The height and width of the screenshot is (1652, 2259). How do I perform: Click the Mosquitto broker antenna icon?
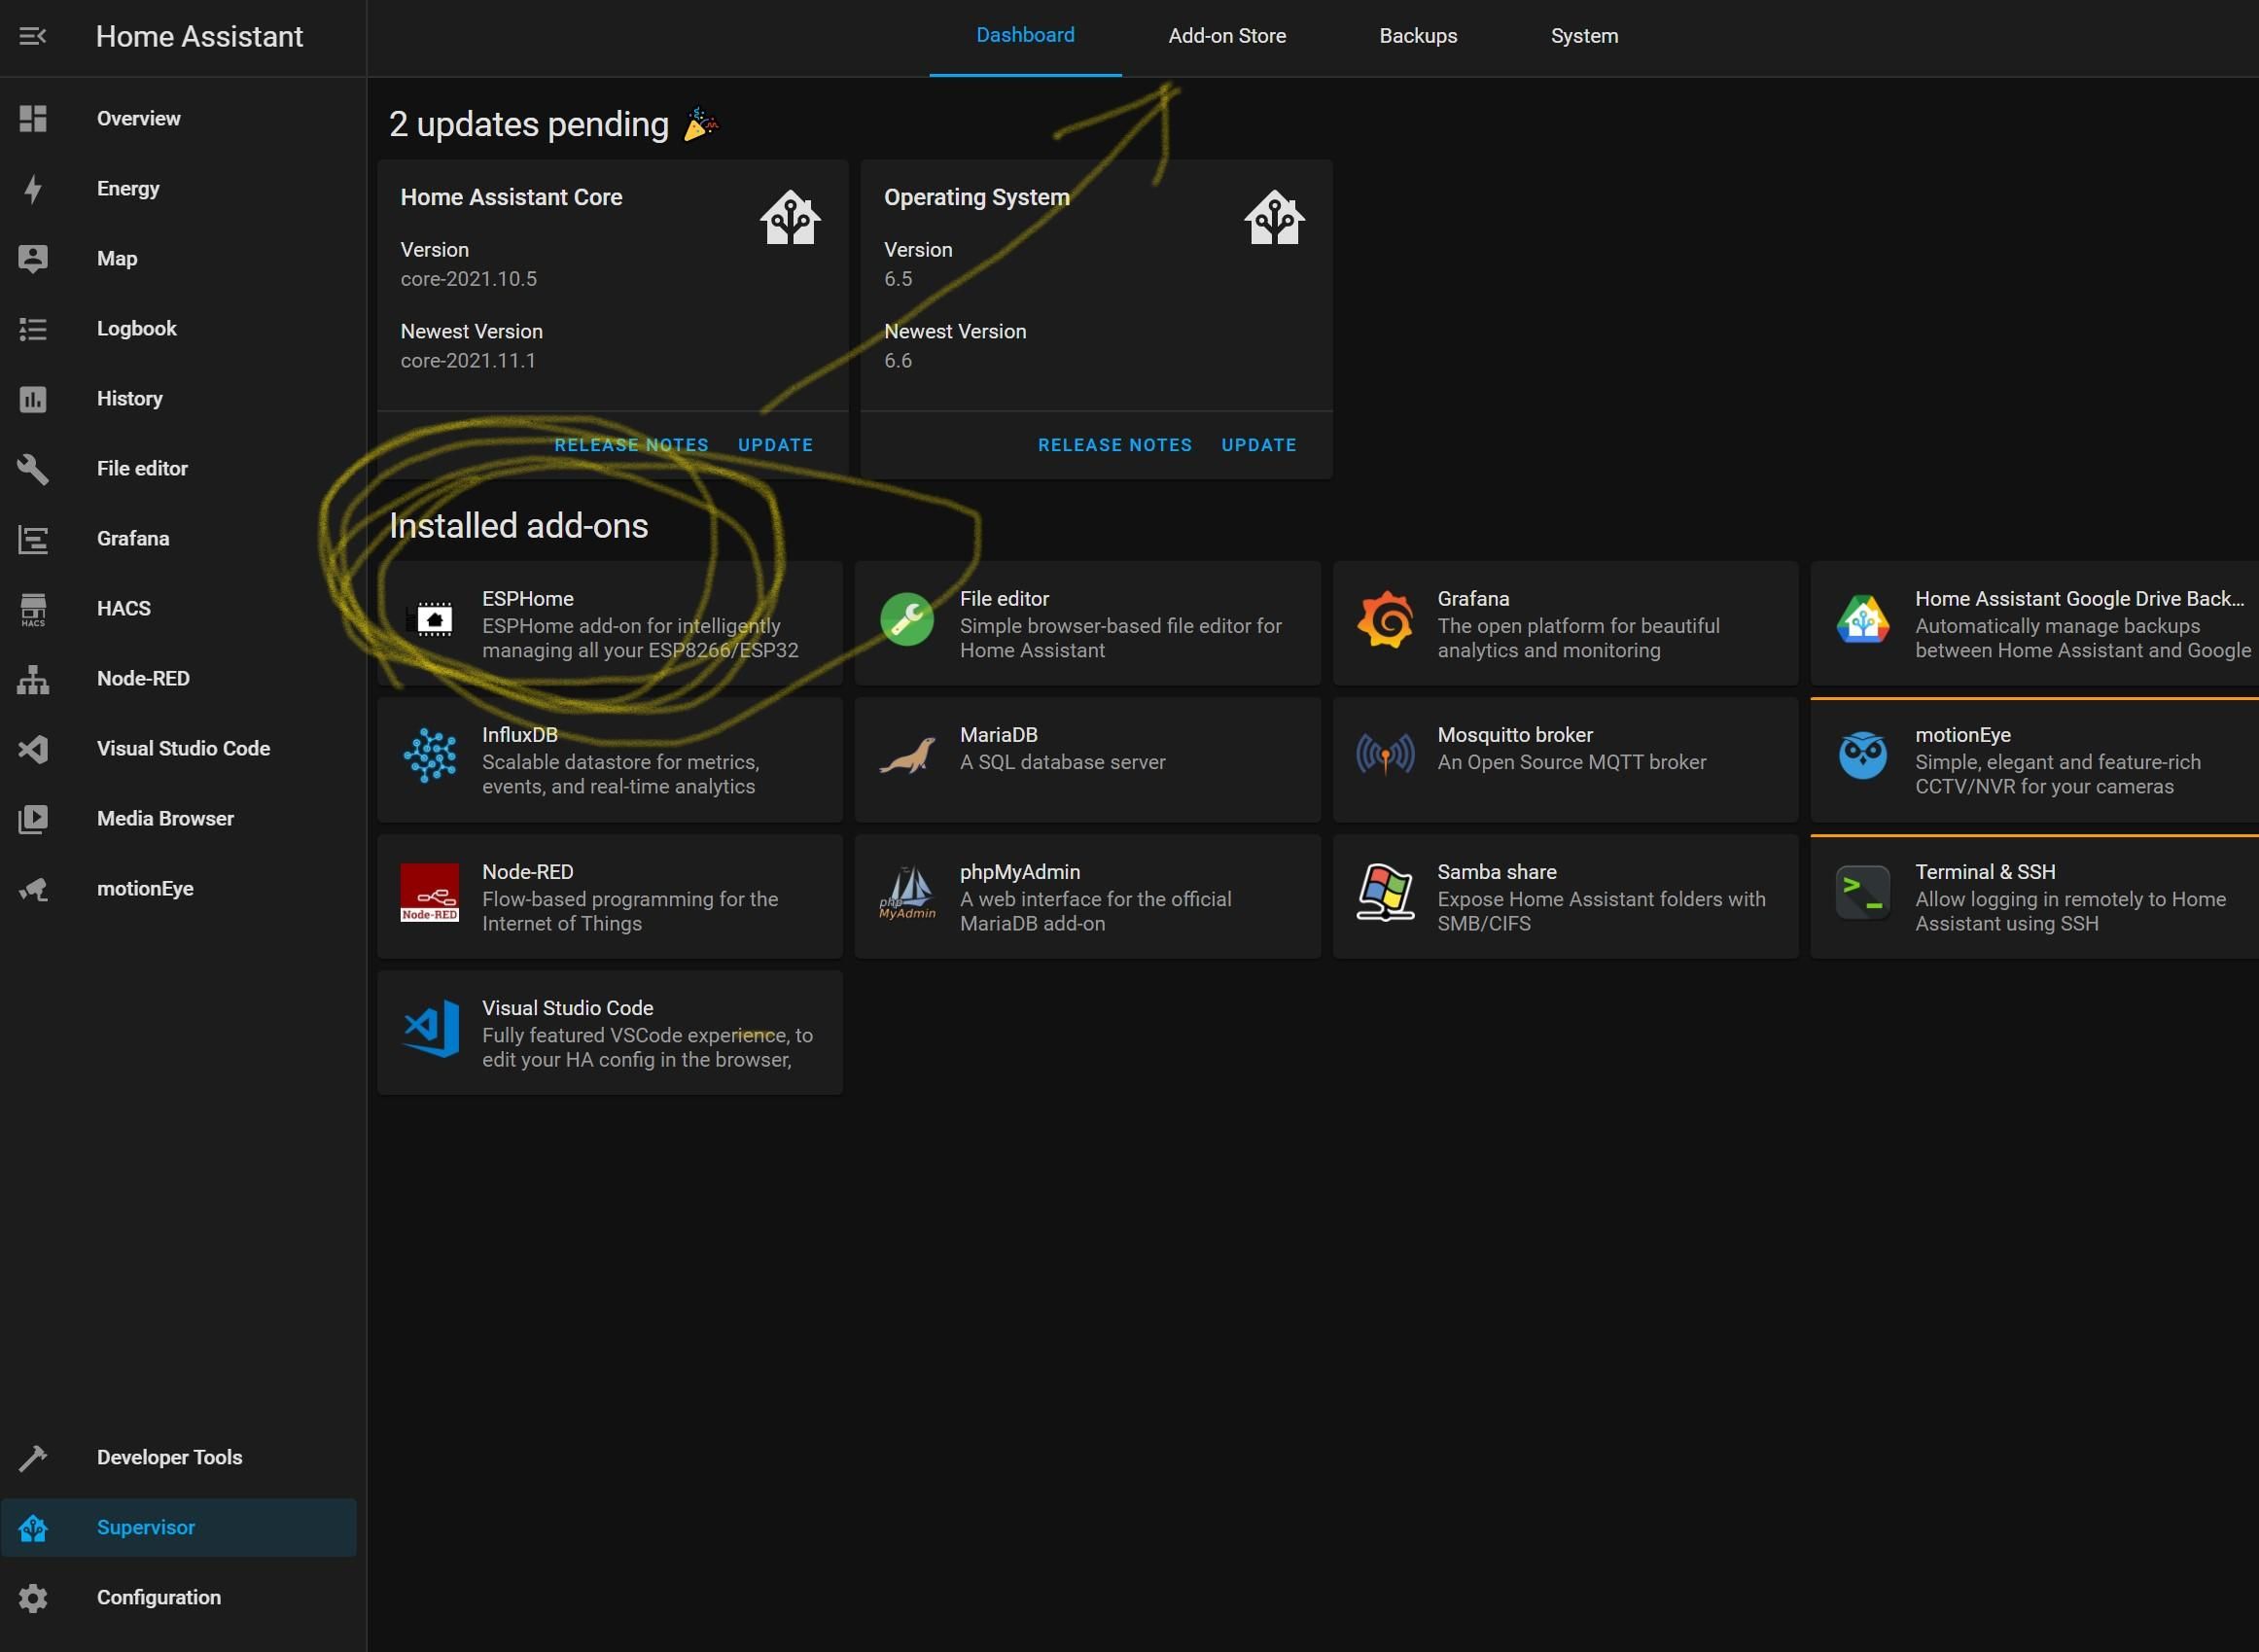(x=1384, y=755)
